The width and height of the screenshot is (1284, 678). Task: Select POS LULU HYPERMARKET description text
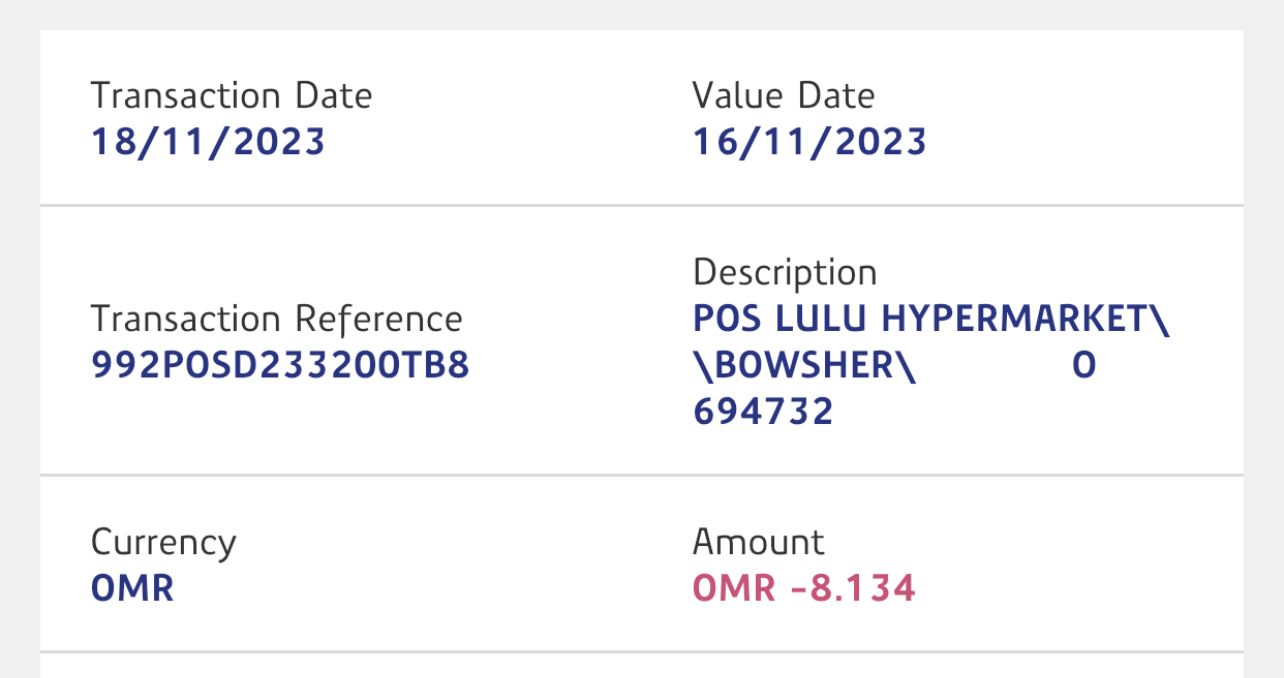coord(930,319)
